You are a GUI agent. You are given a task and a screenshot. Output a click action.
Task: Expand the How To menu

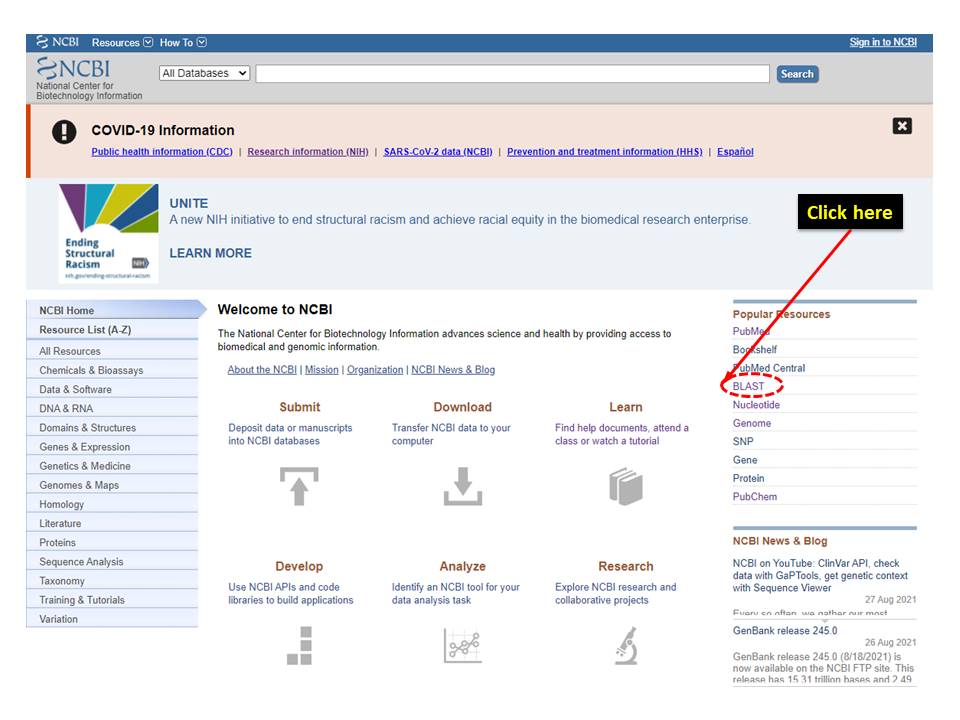pos(183,43)
